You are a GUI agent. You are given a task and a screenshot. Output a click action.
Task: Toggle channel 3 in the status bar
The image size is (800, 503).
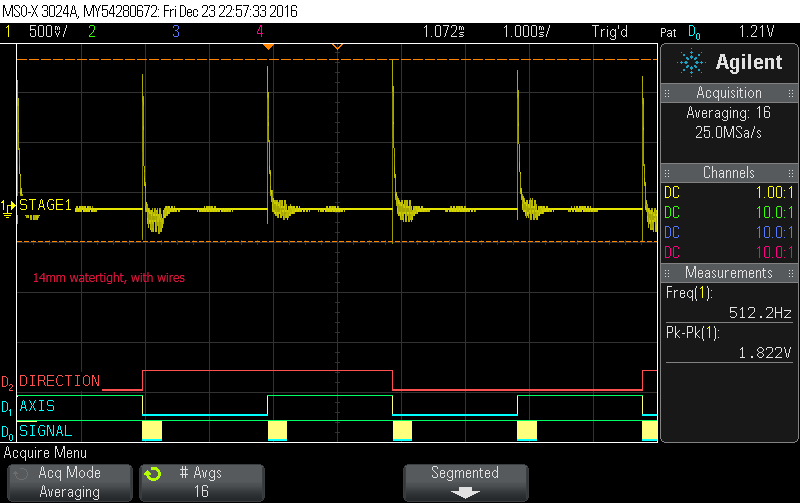(x=175, y=31)
